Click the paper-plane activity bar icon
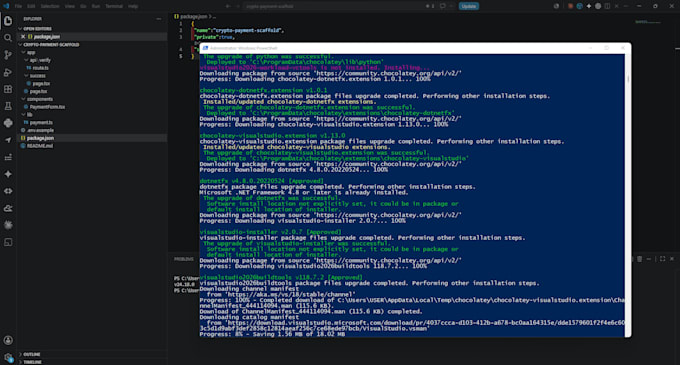The height and width of the screenshot is (365, 680). pos(8,140)
